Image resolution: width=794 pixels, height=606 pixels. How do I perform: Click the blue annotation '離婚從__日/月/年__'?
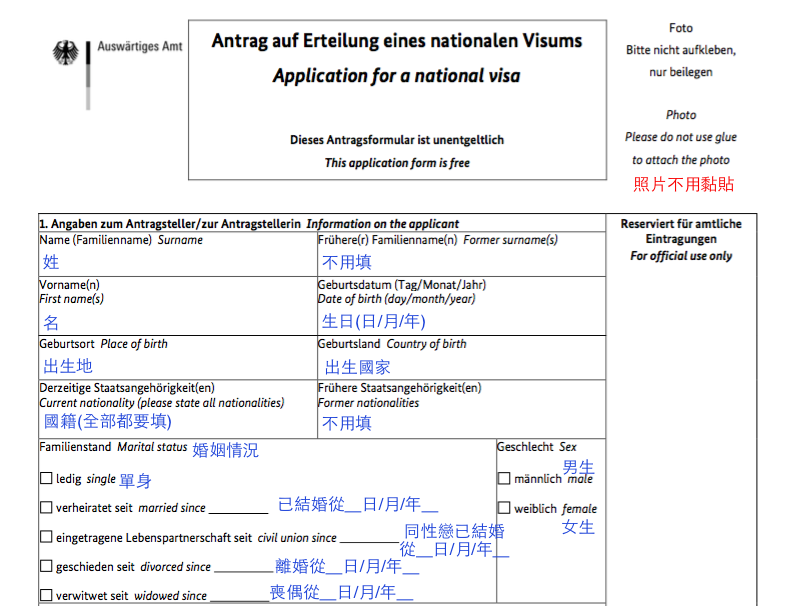347,566
